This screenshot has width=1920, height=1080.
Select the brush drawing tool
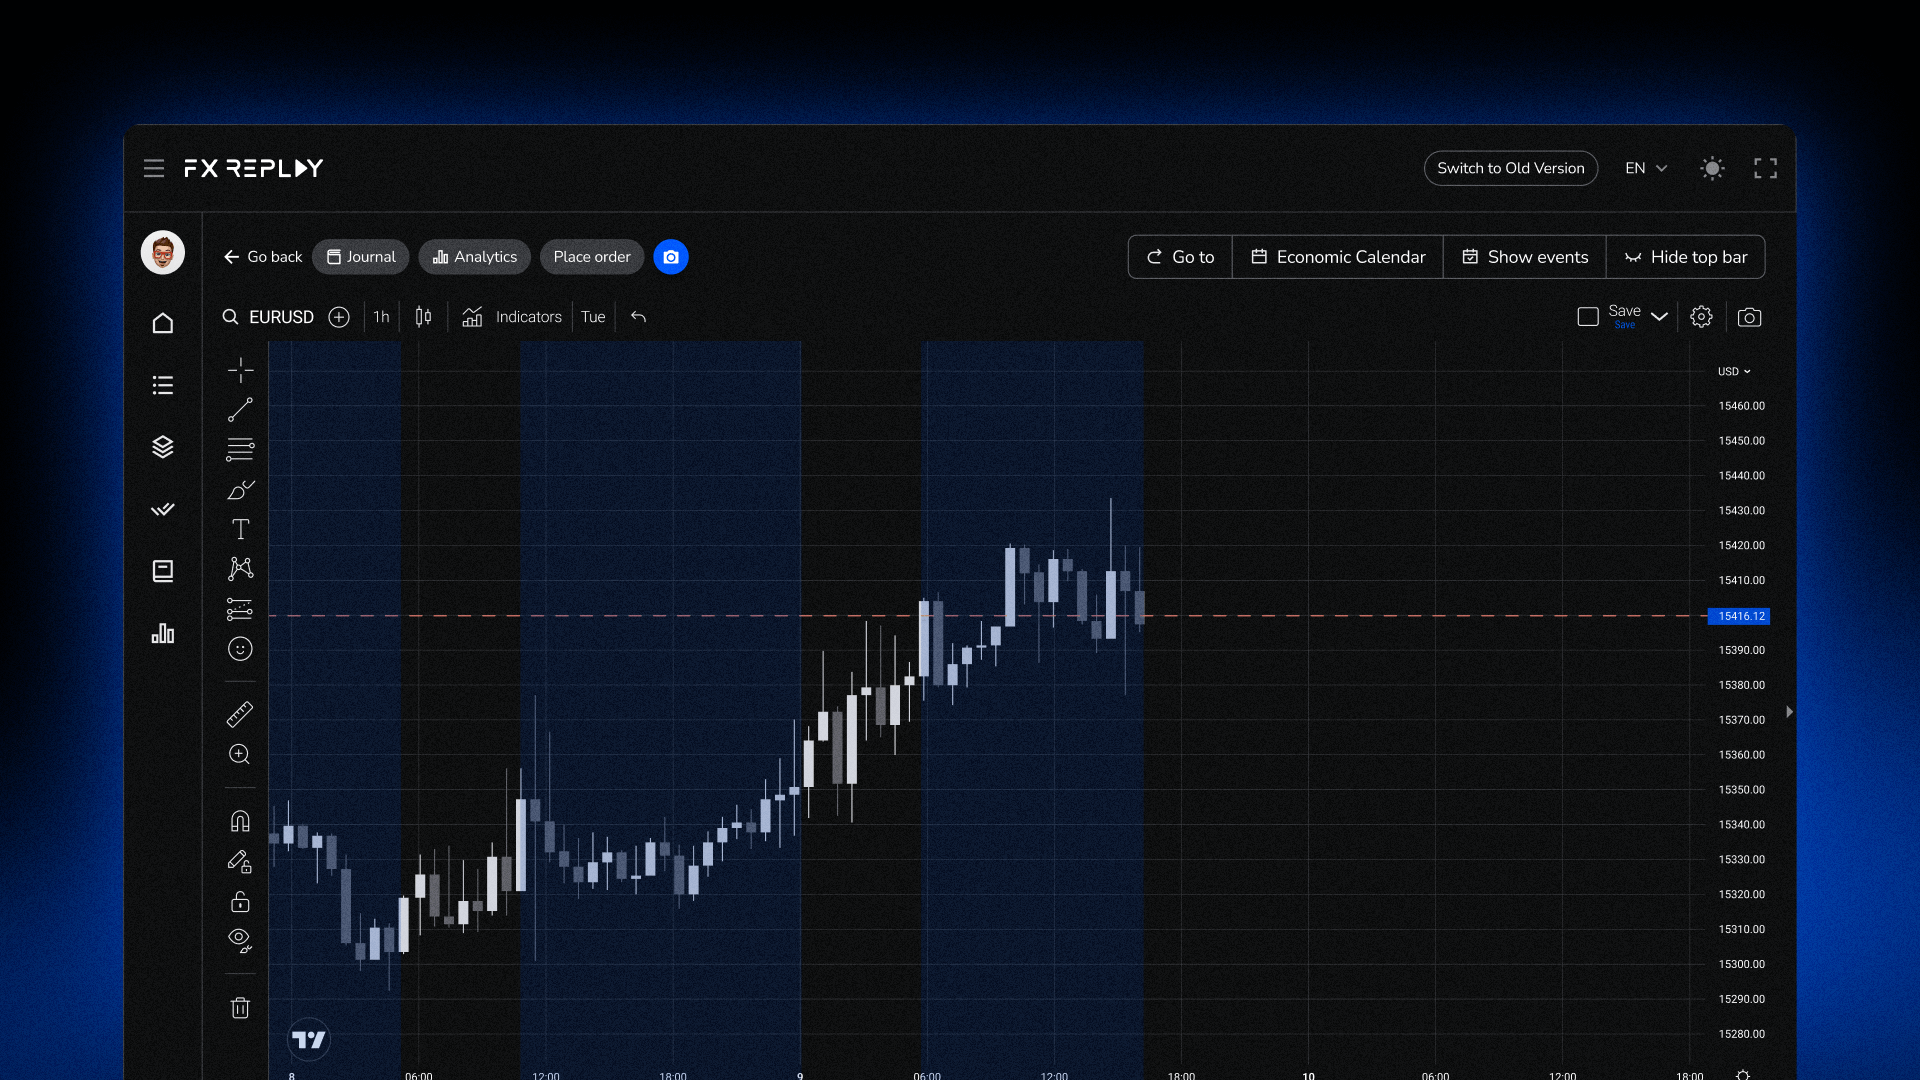pos(240,490)
